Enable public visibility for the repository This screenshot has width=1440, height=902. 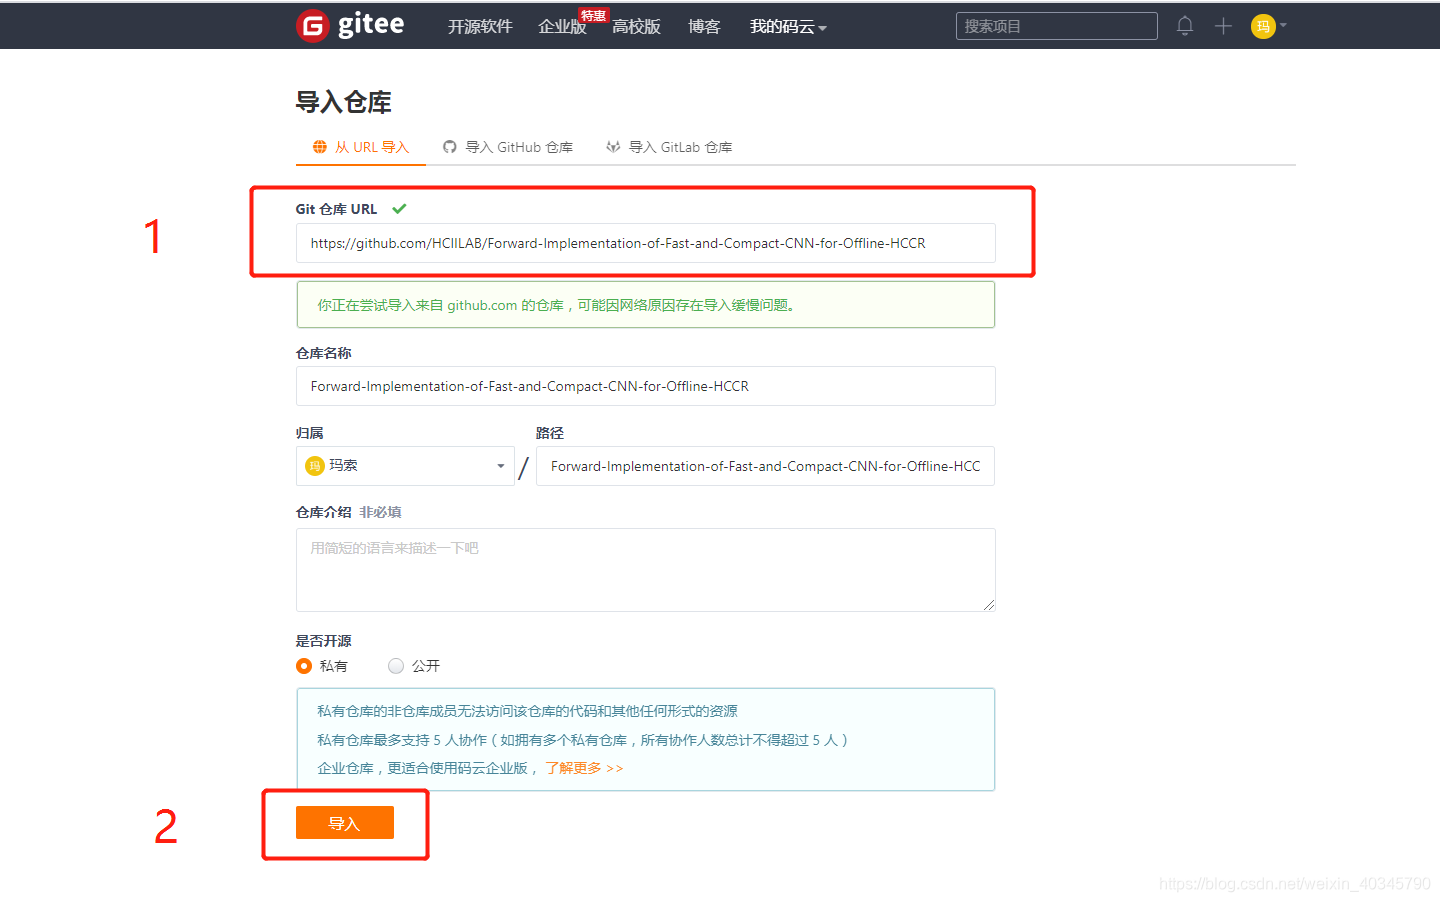point(396,665)
